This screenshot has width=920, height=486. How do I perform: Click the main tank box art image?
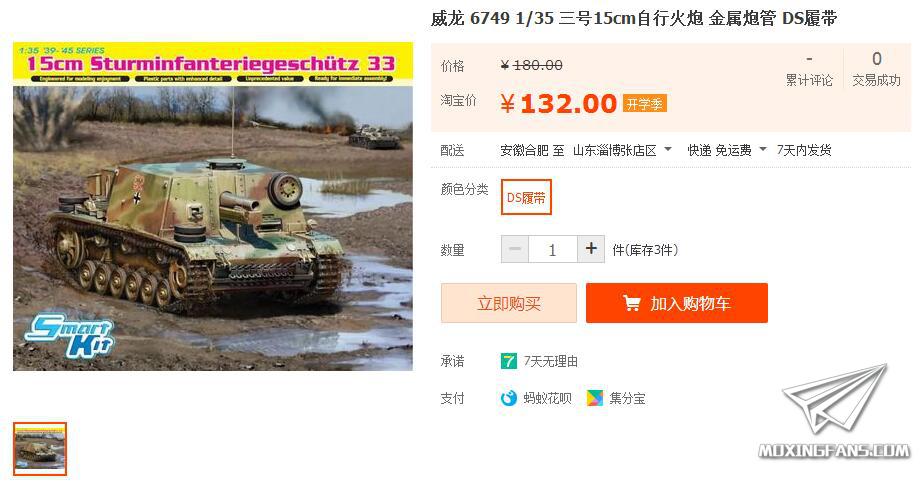point(213,207)
